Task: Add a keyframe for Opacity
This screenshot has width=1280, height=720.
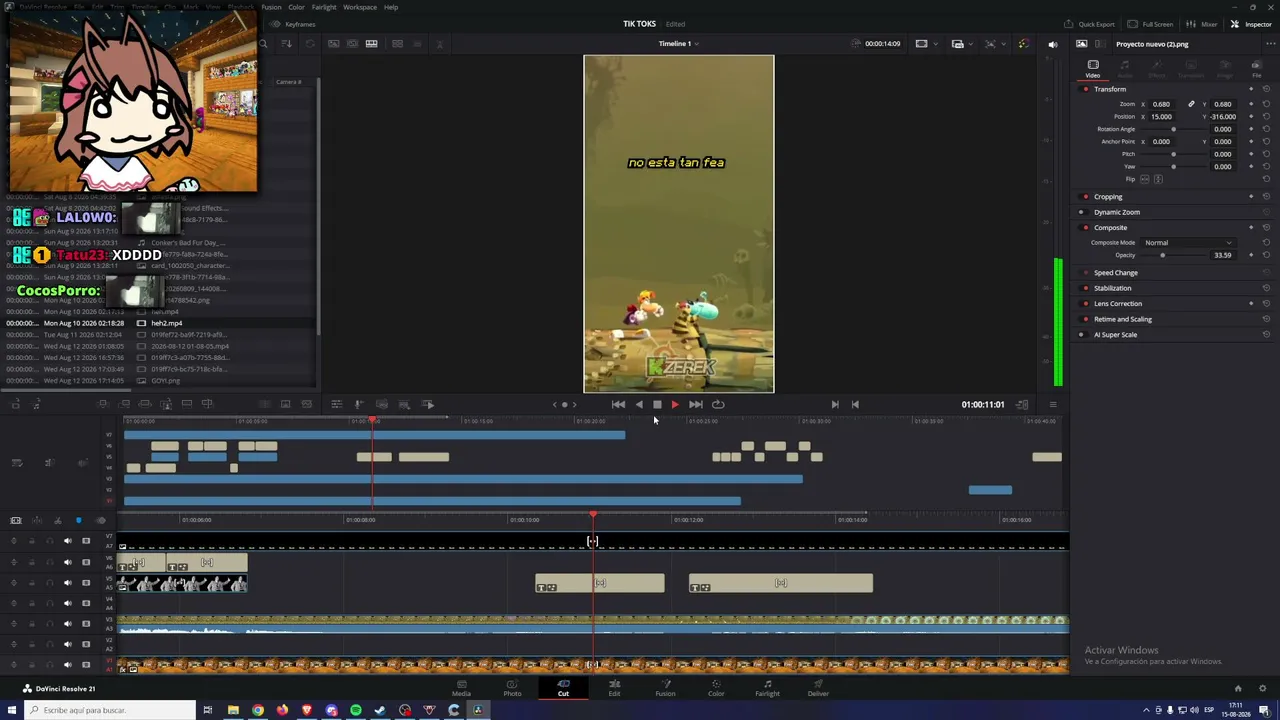Action: pyautogui.click(x=1251, y=255)
